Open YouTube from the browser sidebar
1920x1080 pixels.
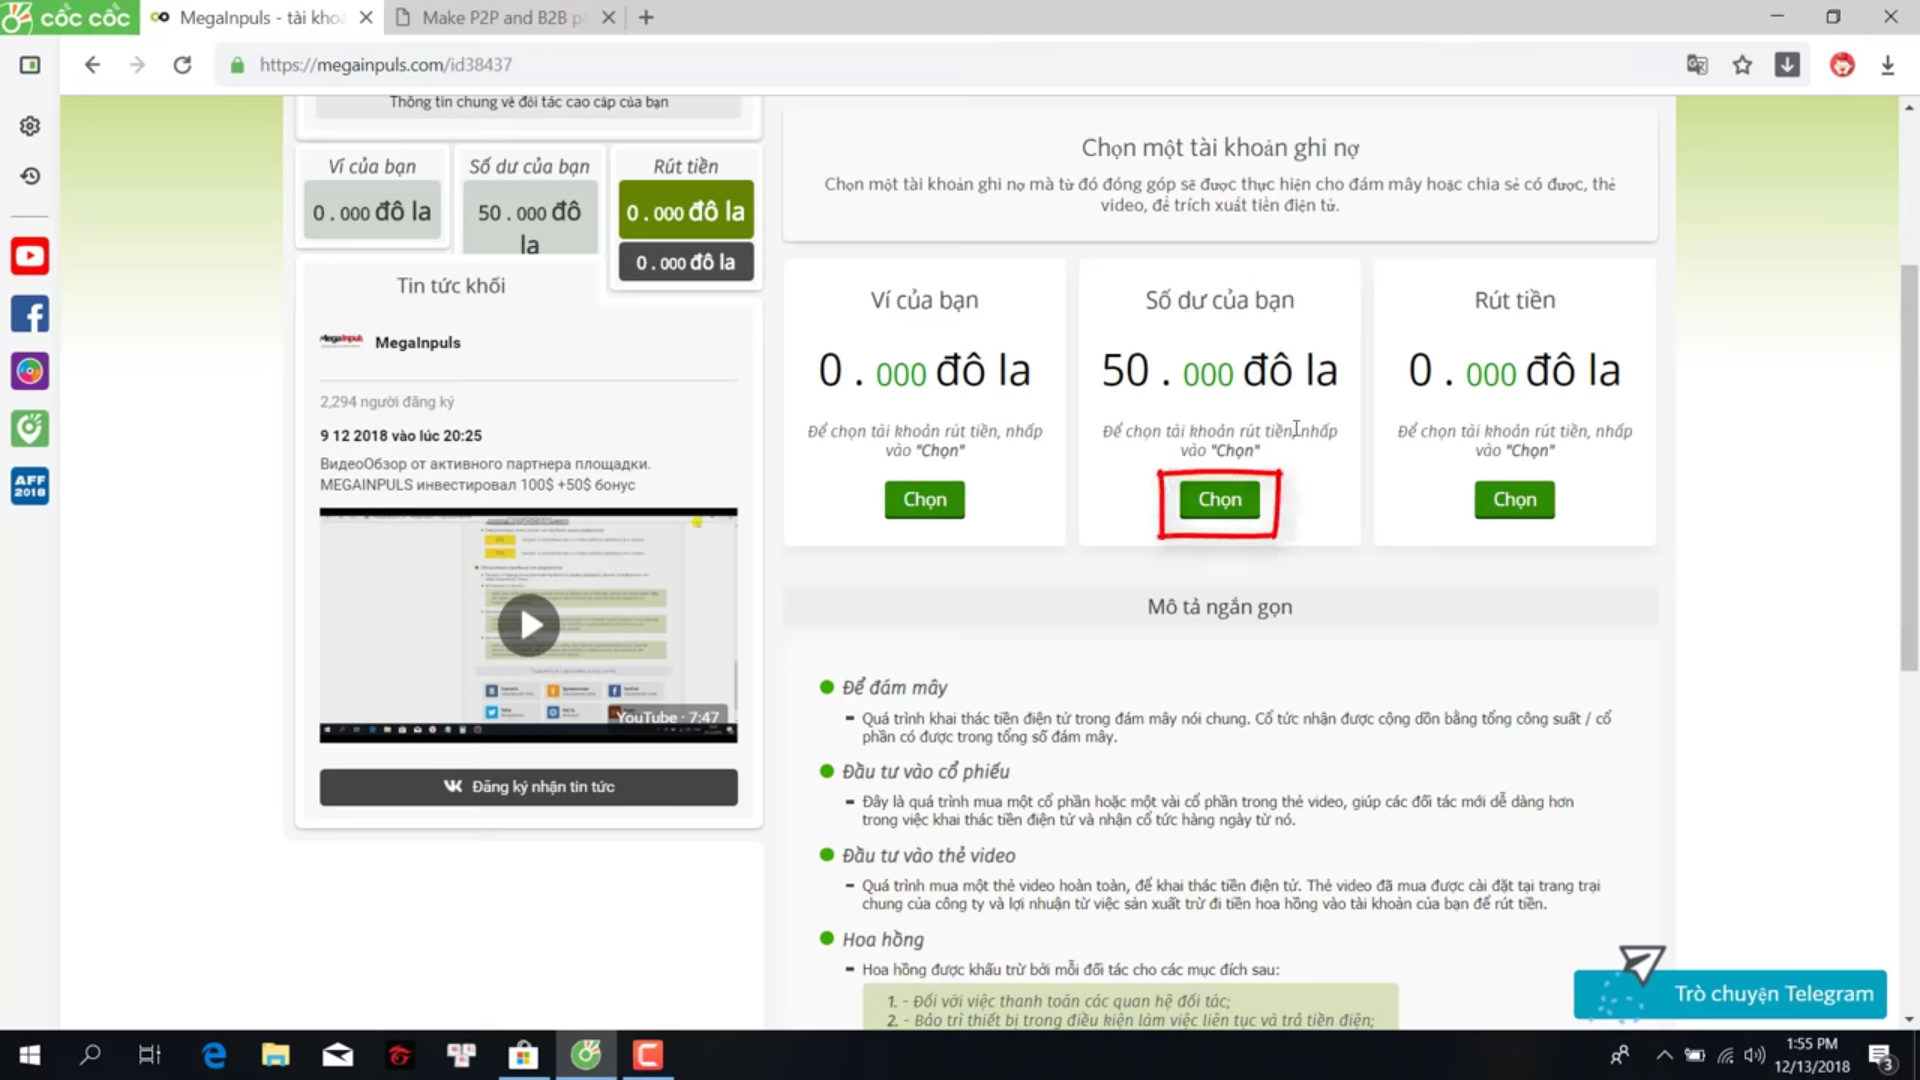pyautogui.click(x=30, y=256)
